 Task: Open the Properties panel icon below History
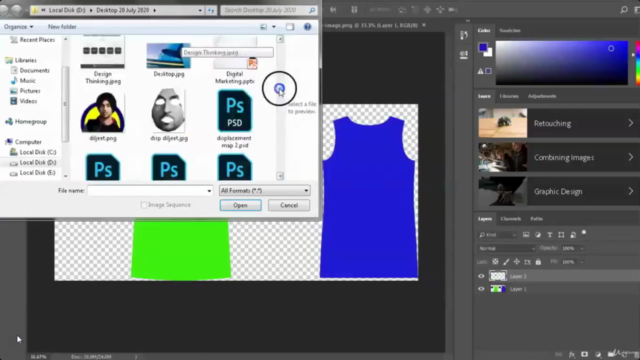tap(464, 55)
